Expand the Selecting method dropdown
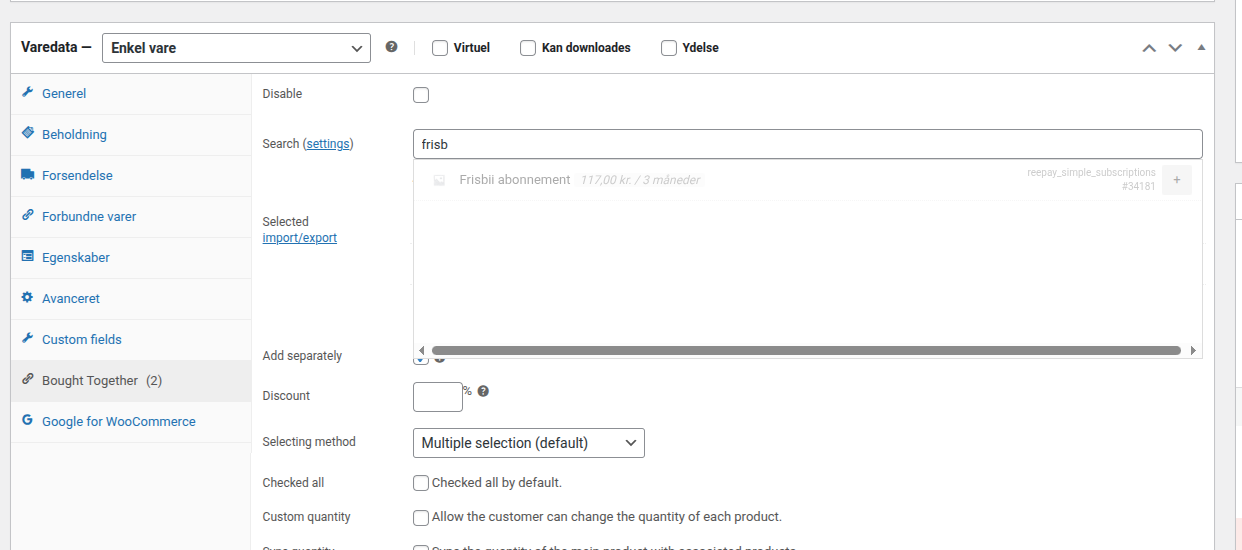Viewport: 1242px width, 550px height. coord(528,443)
